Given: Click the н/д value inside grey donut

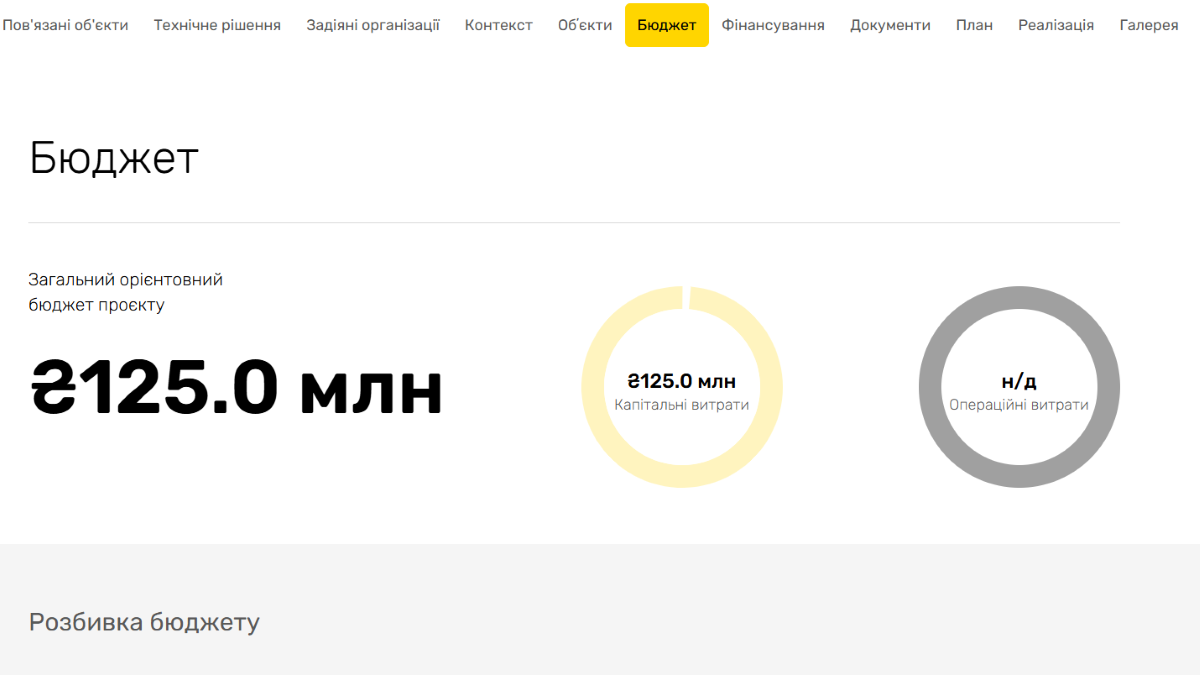Looking at the screenshot, I should click(x=1019, y=381).
